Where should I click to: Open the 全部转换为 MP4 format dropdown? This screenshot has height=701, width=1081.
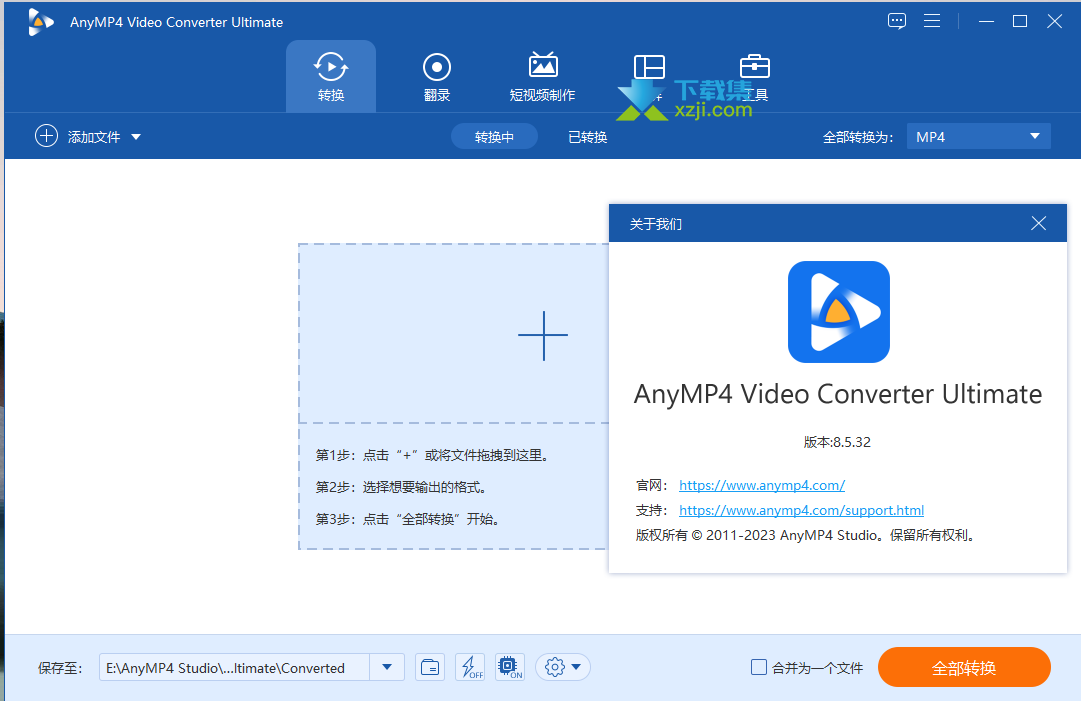tap(978, 136)
